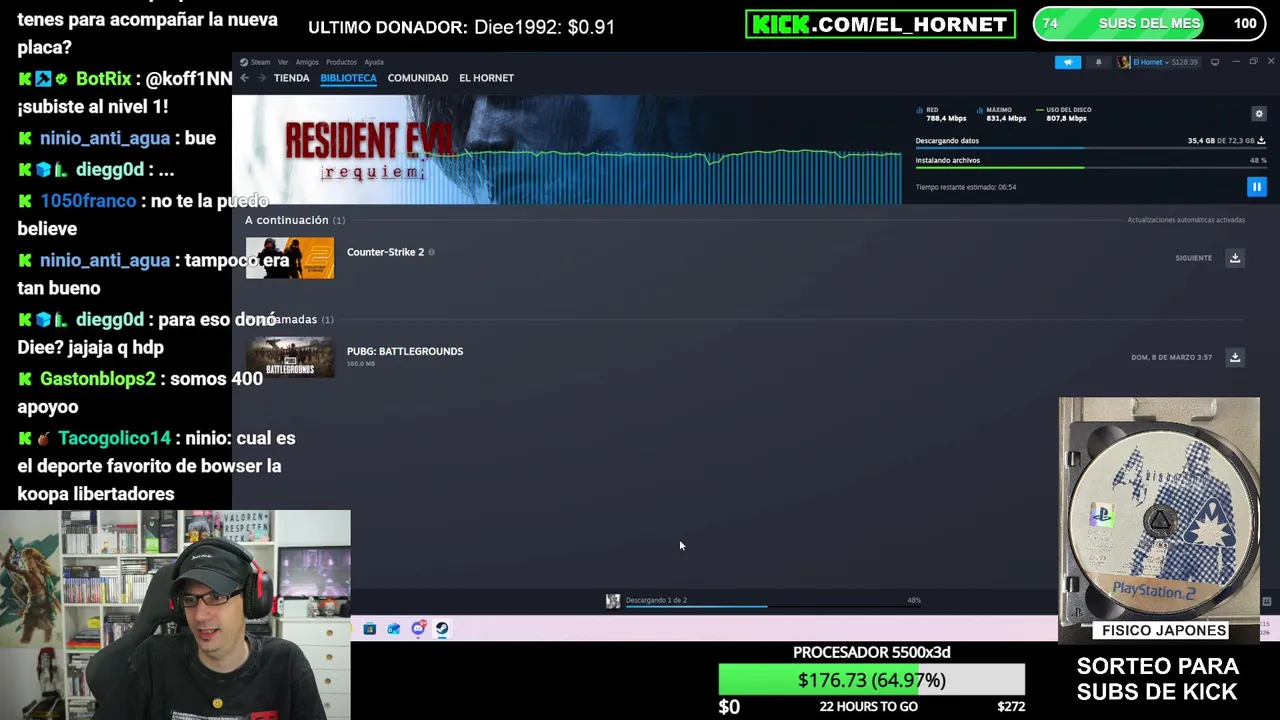Click the DOM, 8 DE MARZO 3:57 schedule text
Image resolution: width=1280 pixels, height=720 pixels.
[x=1171, y=357]
